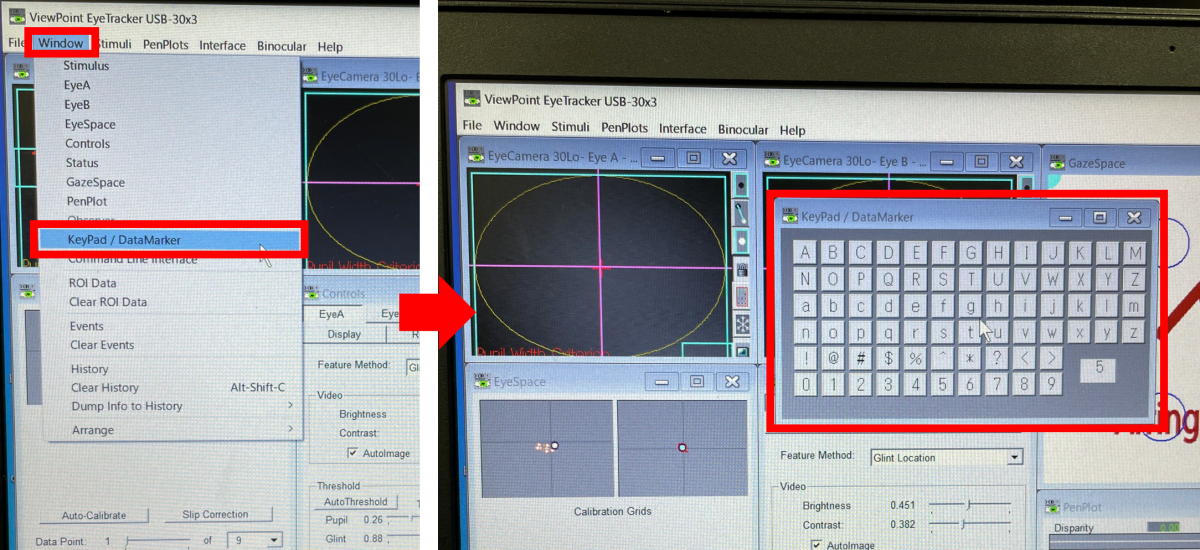Choose Stimulus from the Window menu
Screen dimensions: 1200x550
click(86, 66)
